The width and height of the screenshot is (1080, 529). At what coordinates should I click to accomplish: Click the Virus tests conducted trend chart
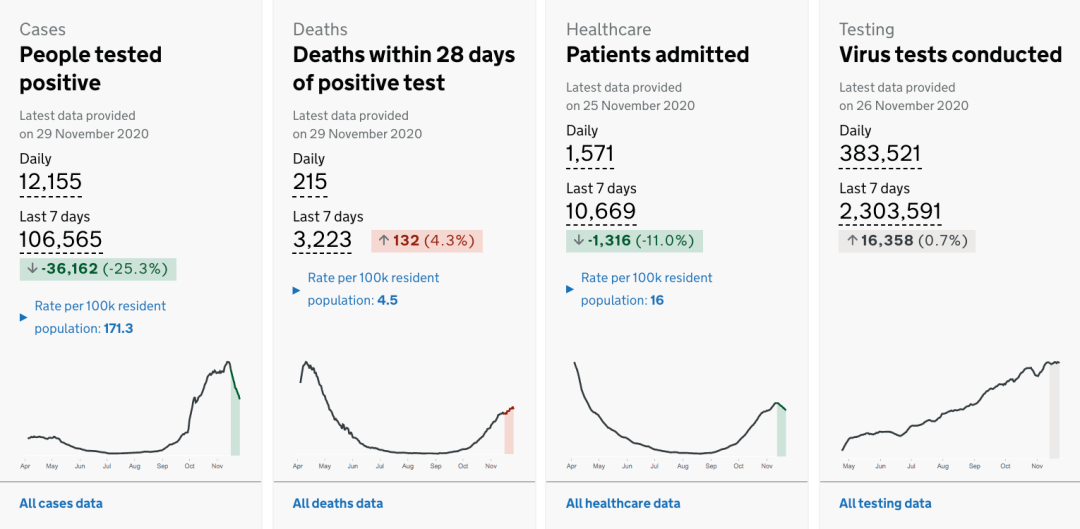[951, 413]
